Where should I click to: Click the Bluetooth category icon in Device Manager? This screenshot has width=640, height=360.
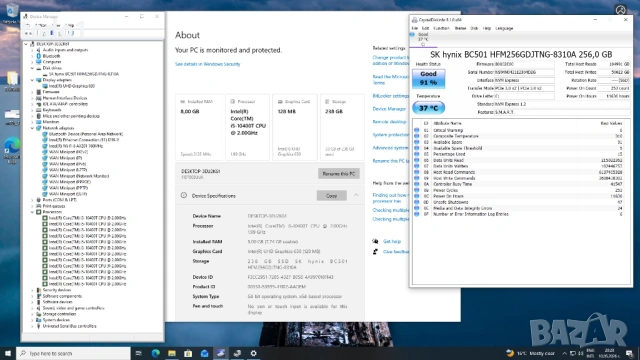pyautogui.click(x=38, y=56)
